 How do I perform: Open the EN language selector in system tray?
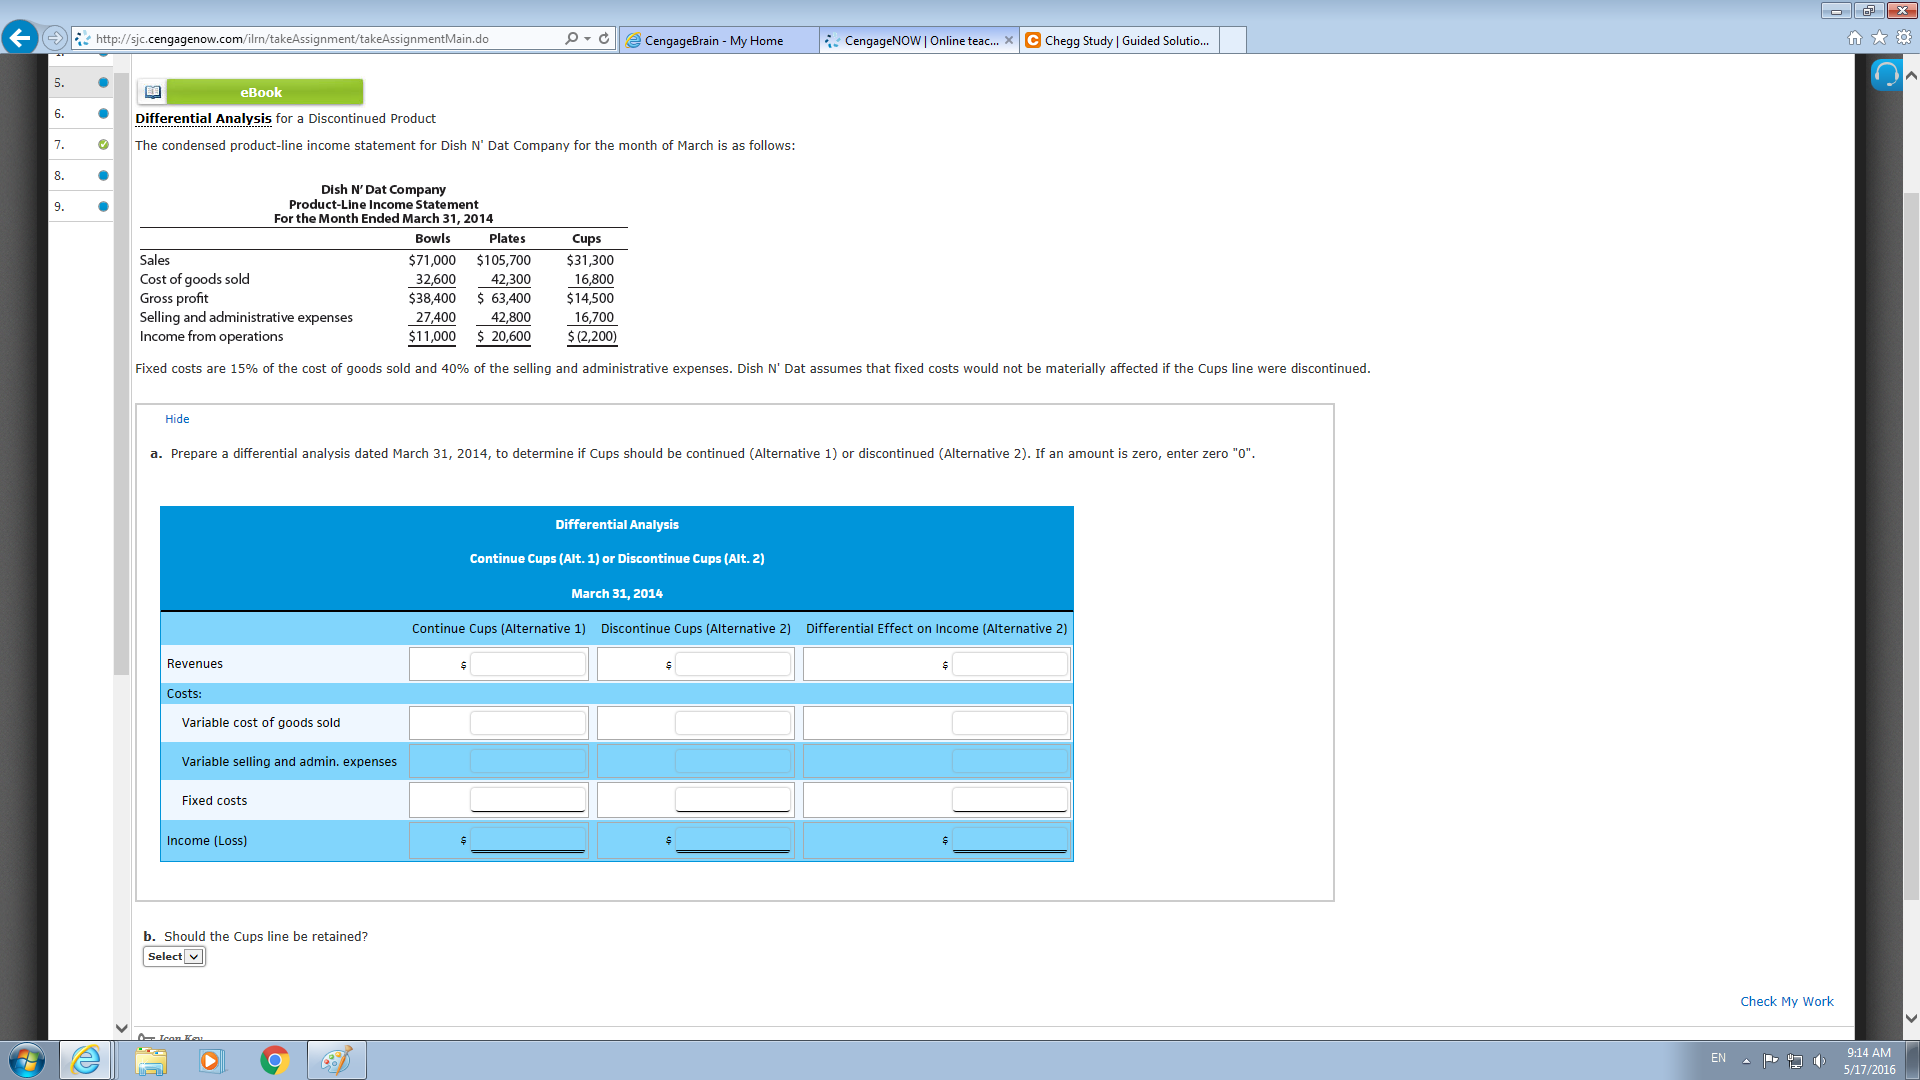[1718, 1058]
